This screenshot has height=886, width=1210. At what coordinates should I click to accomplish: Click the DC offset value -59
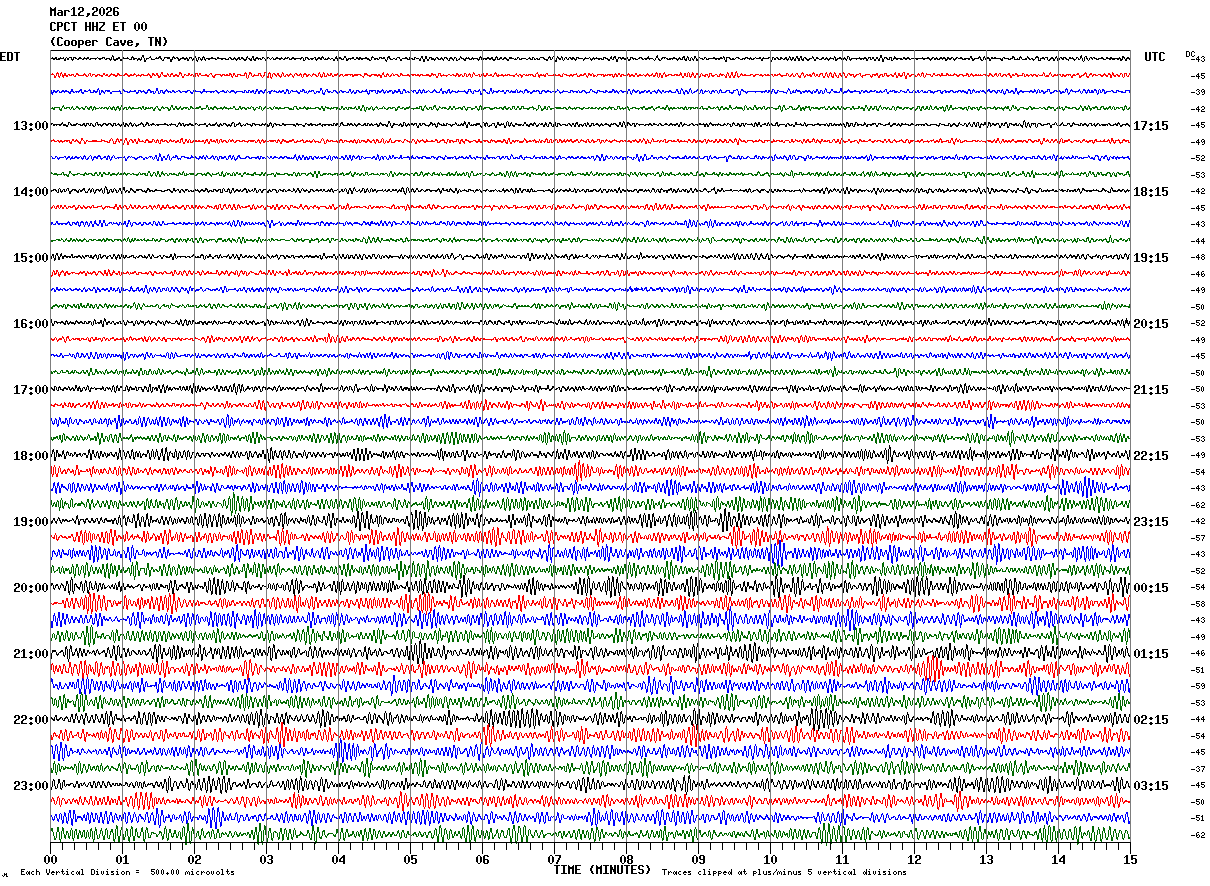click(1197, 686)
